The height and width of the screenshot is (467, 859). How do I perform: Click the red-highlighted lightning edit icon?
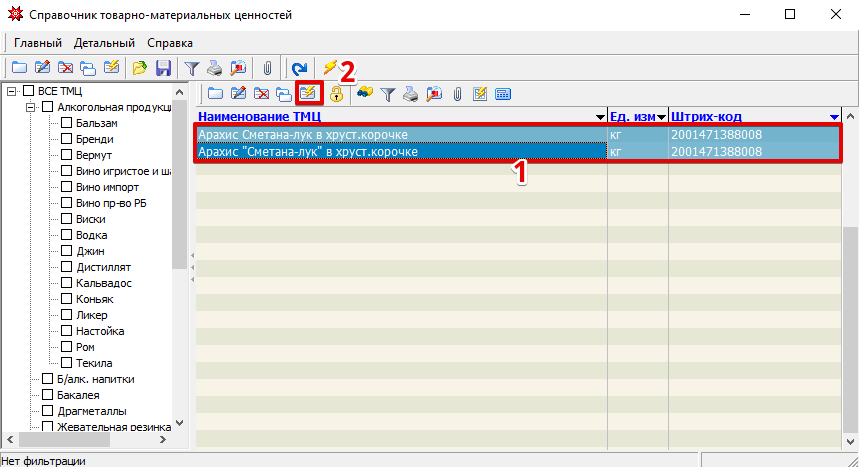pyautogui.click(x=309, y=94)
